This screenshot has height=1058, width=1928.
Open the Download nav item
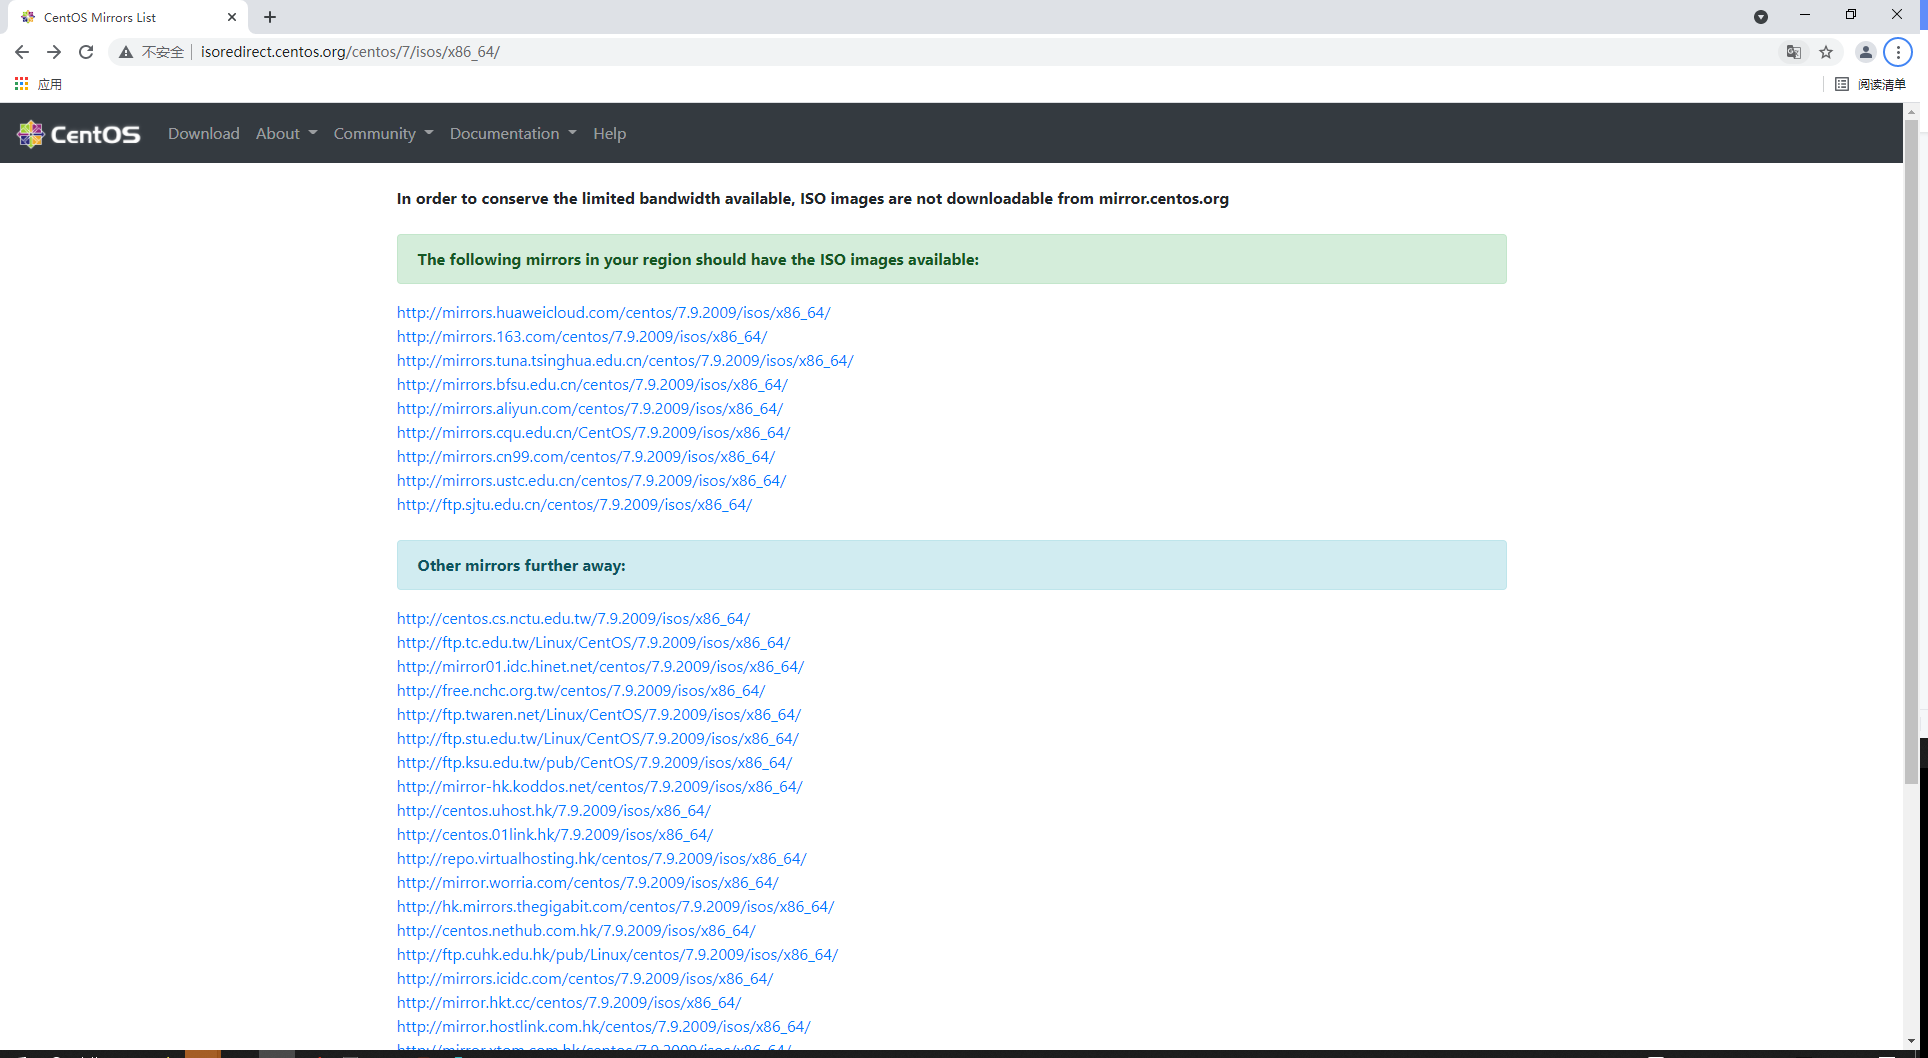(x=204, y=134)
